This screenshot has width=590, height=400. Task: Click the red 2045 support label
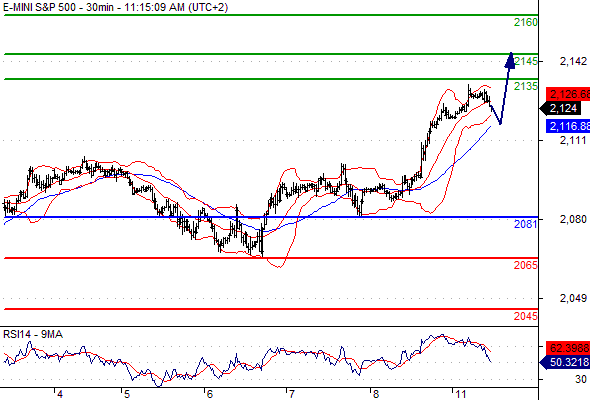(526, 316)
